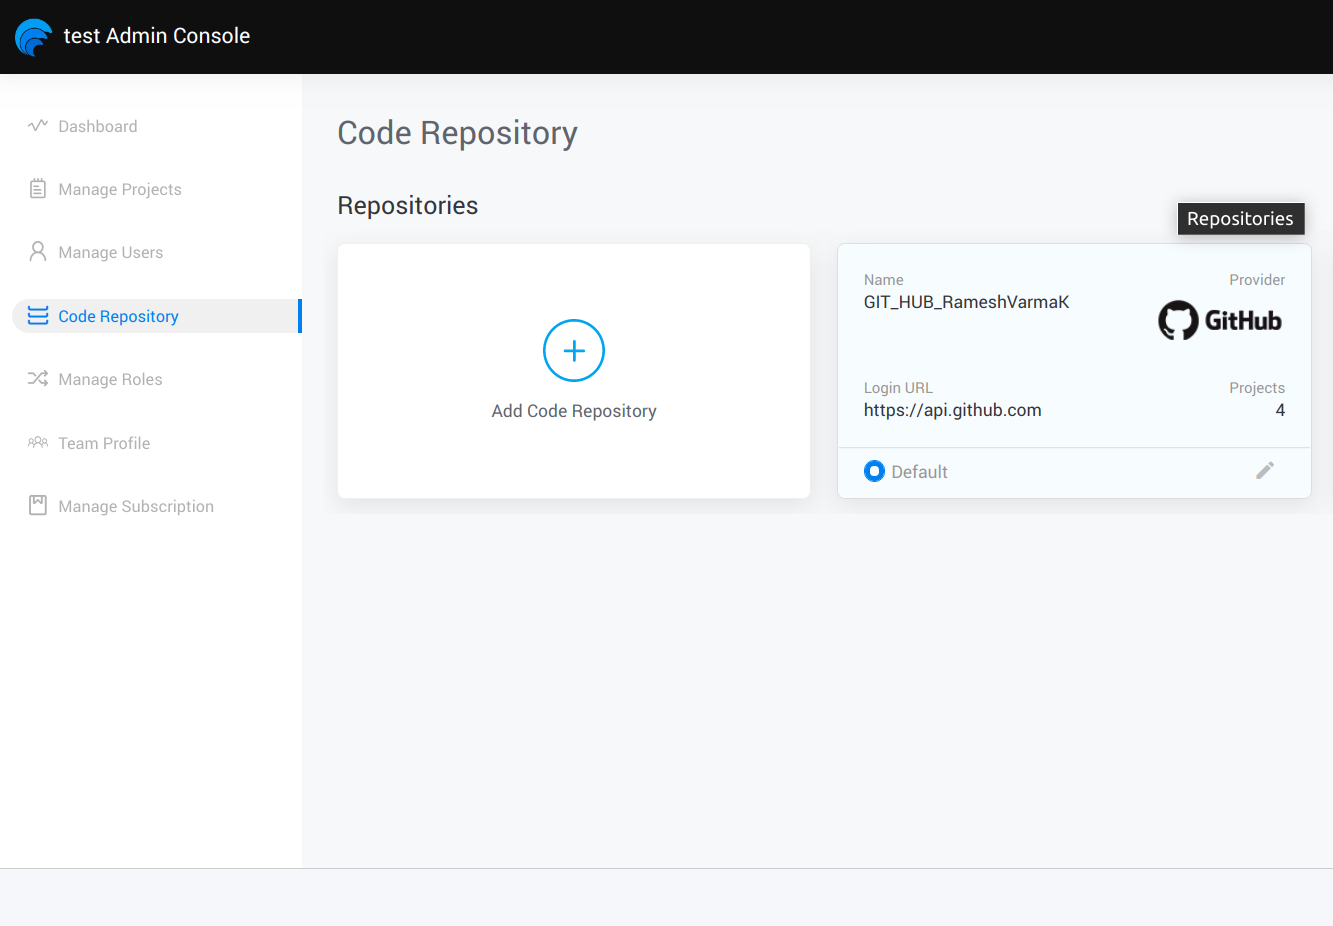
Task: Navigate to Manage Roles
Action: [x=110, y=379]
